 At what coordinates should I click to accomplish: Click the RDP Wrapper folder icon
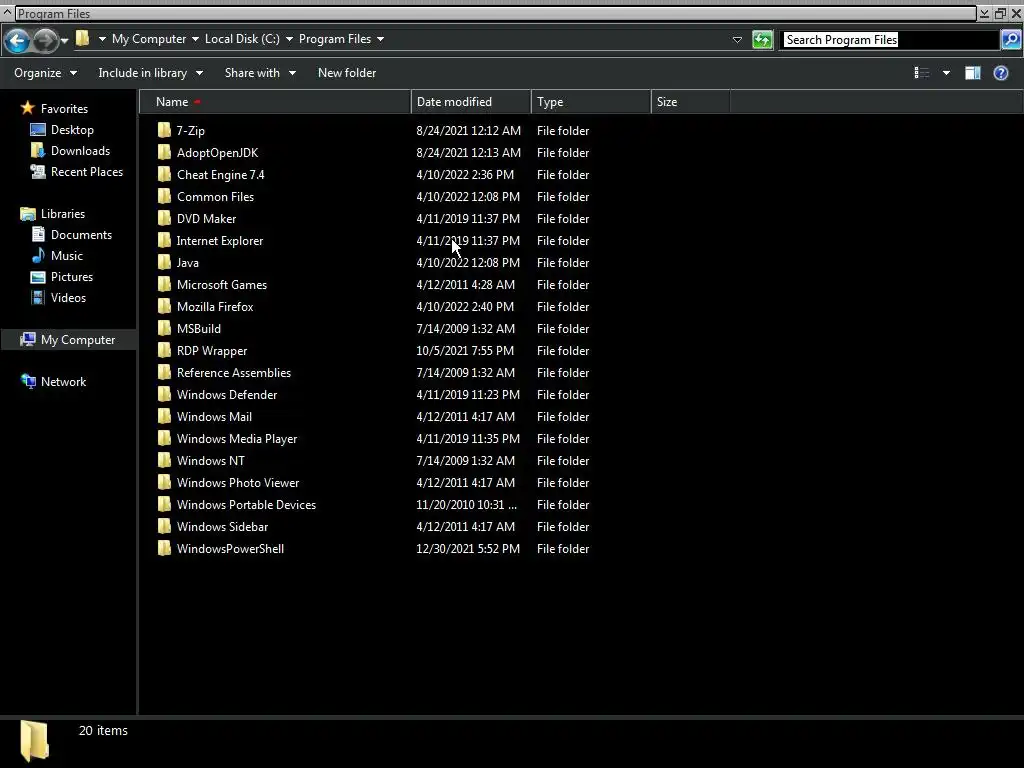click(x=165, y=350)
